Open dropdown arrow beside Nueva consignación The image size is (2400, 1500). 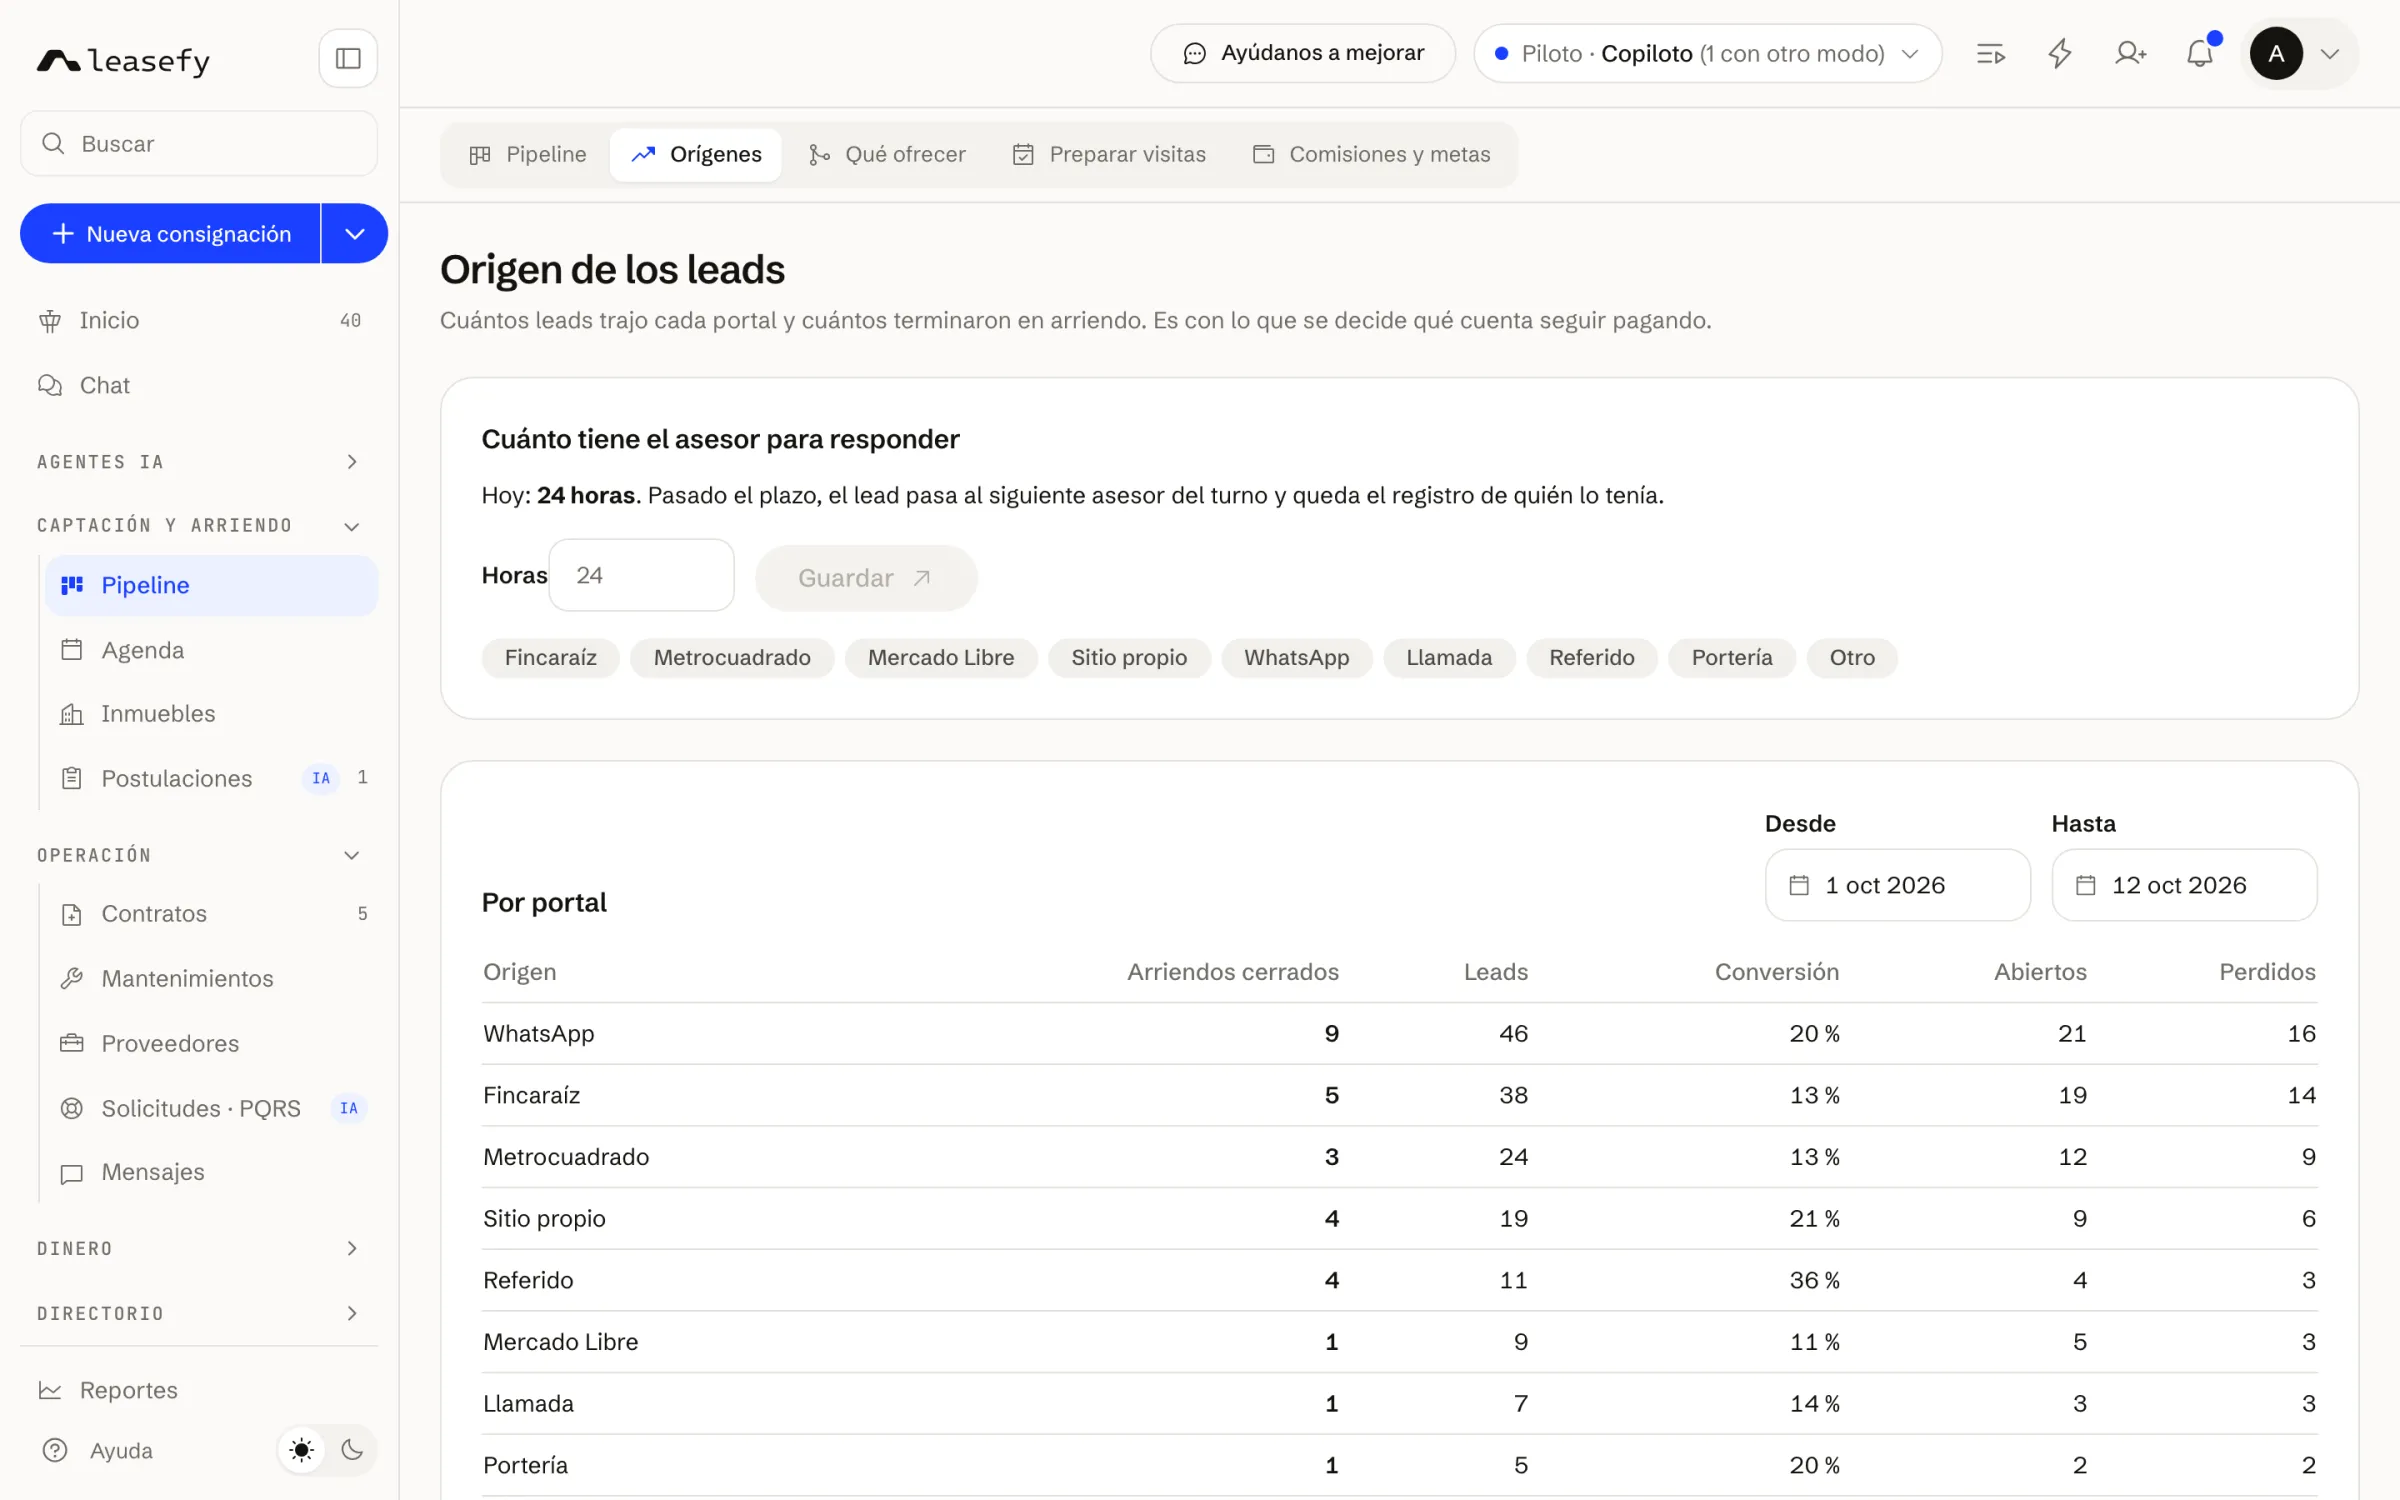[x=355, y=234]
